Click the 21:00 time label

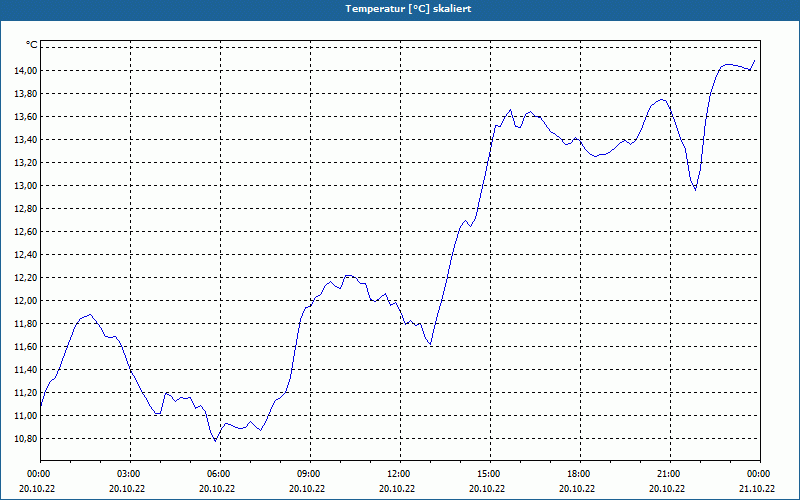coord(667,474)
